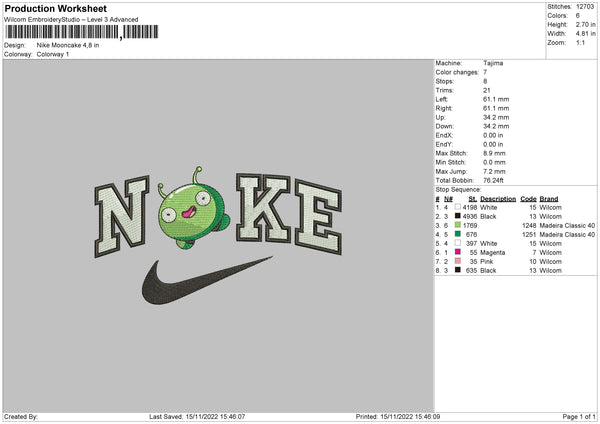
Task: Click the Created By footer label
Action: tap(21, 416)
